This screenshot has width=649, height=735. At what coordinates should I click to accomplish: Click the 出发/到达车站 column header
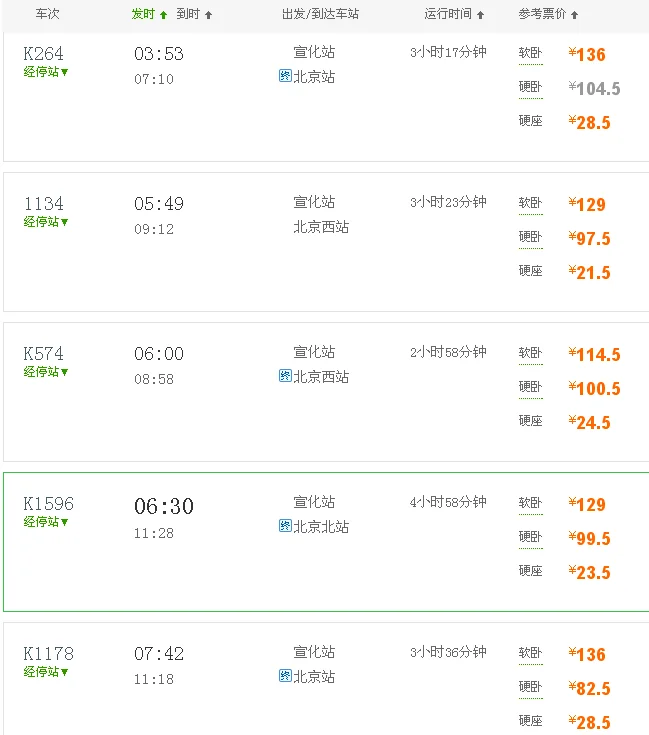click(321, 14)
